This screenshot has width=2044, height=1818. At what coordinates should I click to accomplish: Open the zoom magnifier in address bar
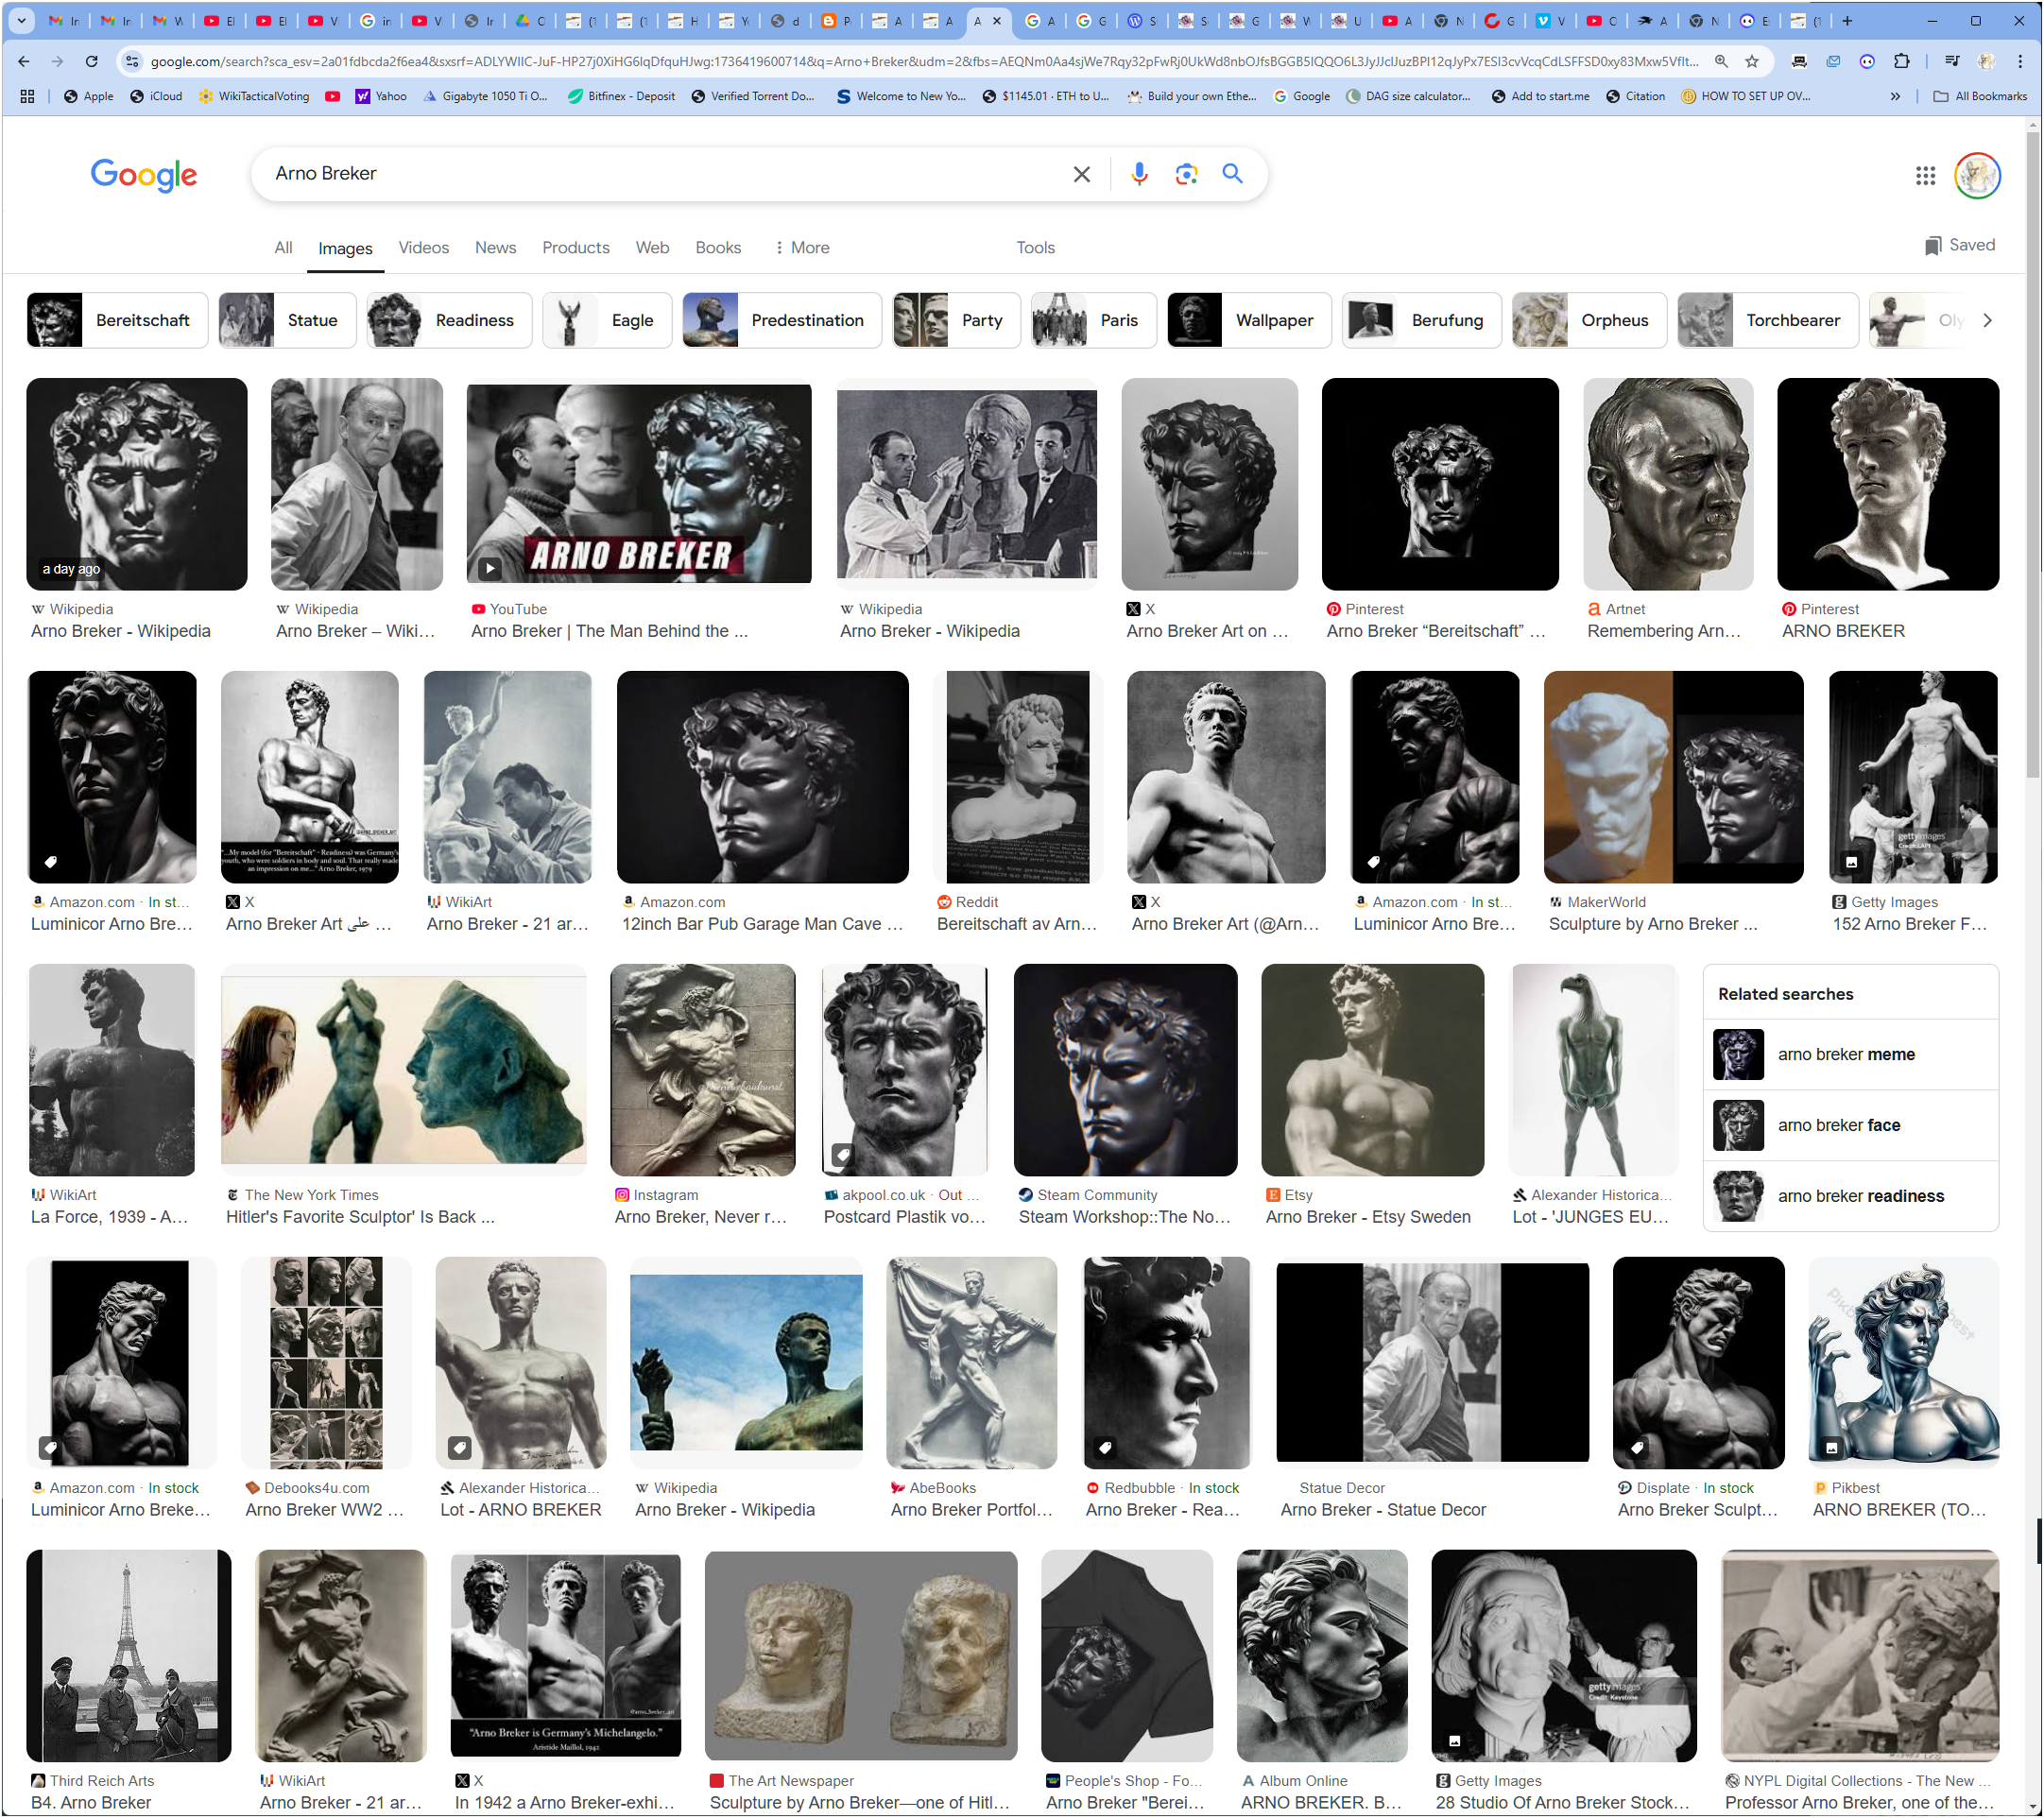click(x=1721, y=61)
